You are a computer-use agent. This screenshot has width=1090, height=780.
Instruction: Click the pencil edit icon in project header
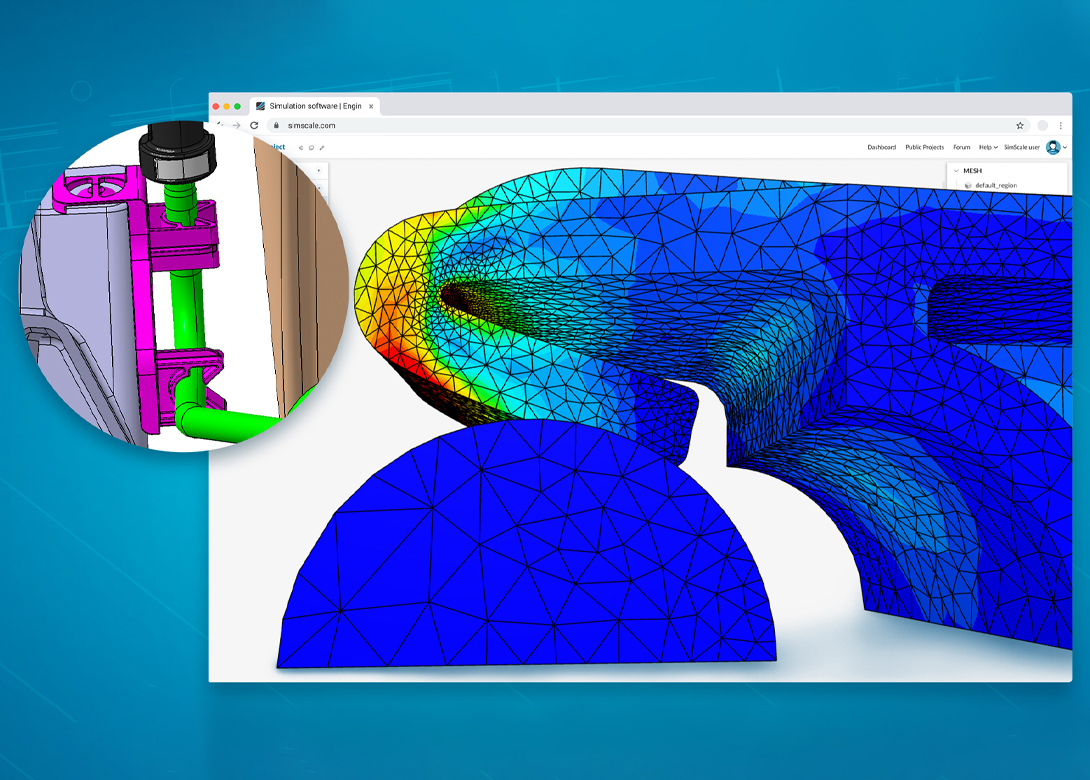pos(322,147)
